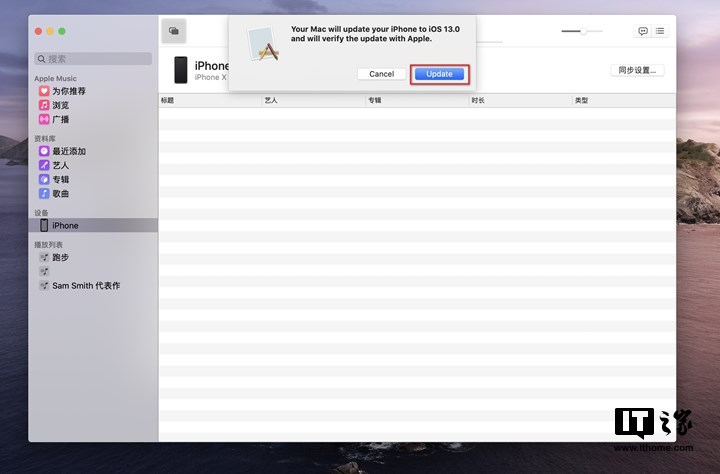Screen dimensions: 720x474
Task: Sort by the 标题 column header
Action: click(210, 100)
